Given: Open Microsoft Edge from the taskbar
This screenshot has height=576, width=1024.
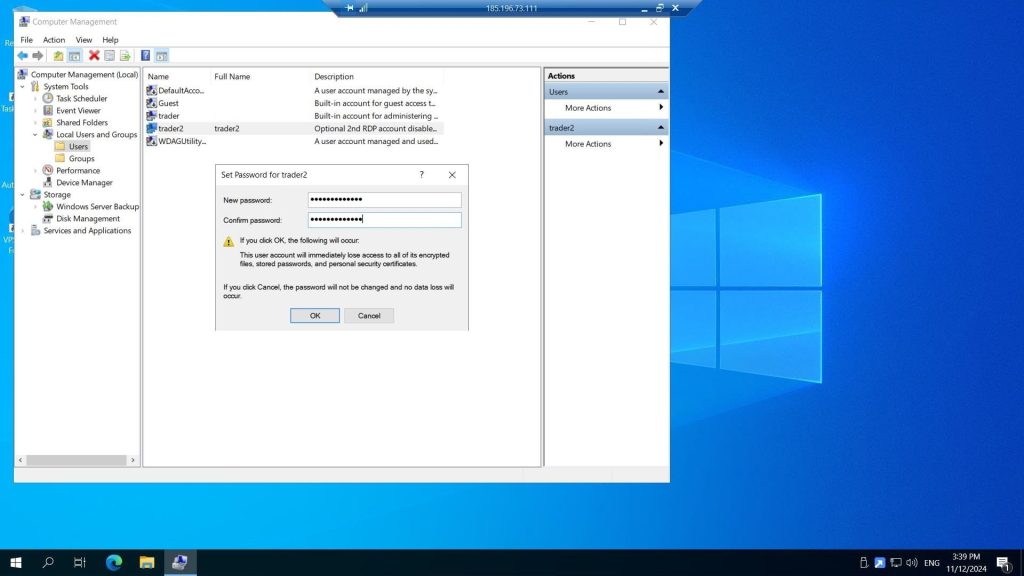Looking at the screenshot, I should pyautogui.click(x=113, y=563).
